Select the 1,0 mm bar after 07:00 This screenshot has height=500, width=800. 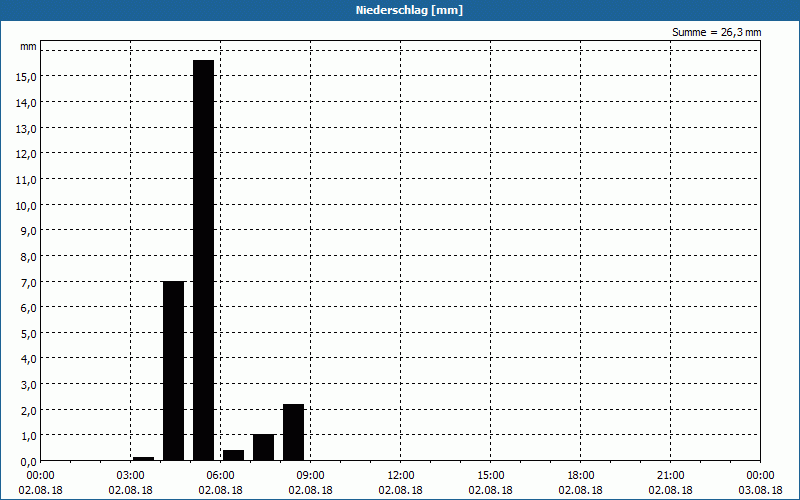263,447
